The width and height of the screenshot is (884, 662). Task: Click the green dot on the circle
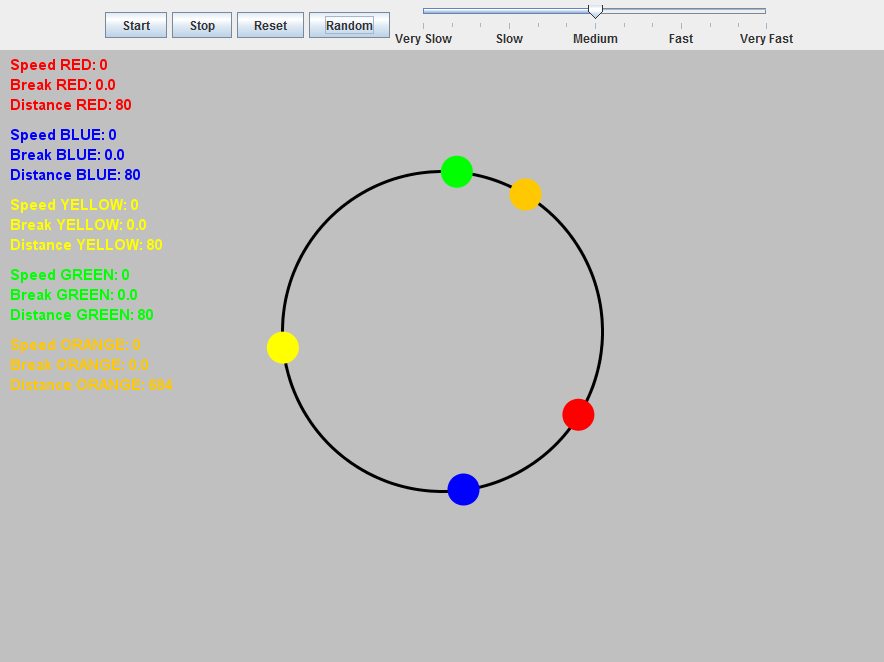457,171
